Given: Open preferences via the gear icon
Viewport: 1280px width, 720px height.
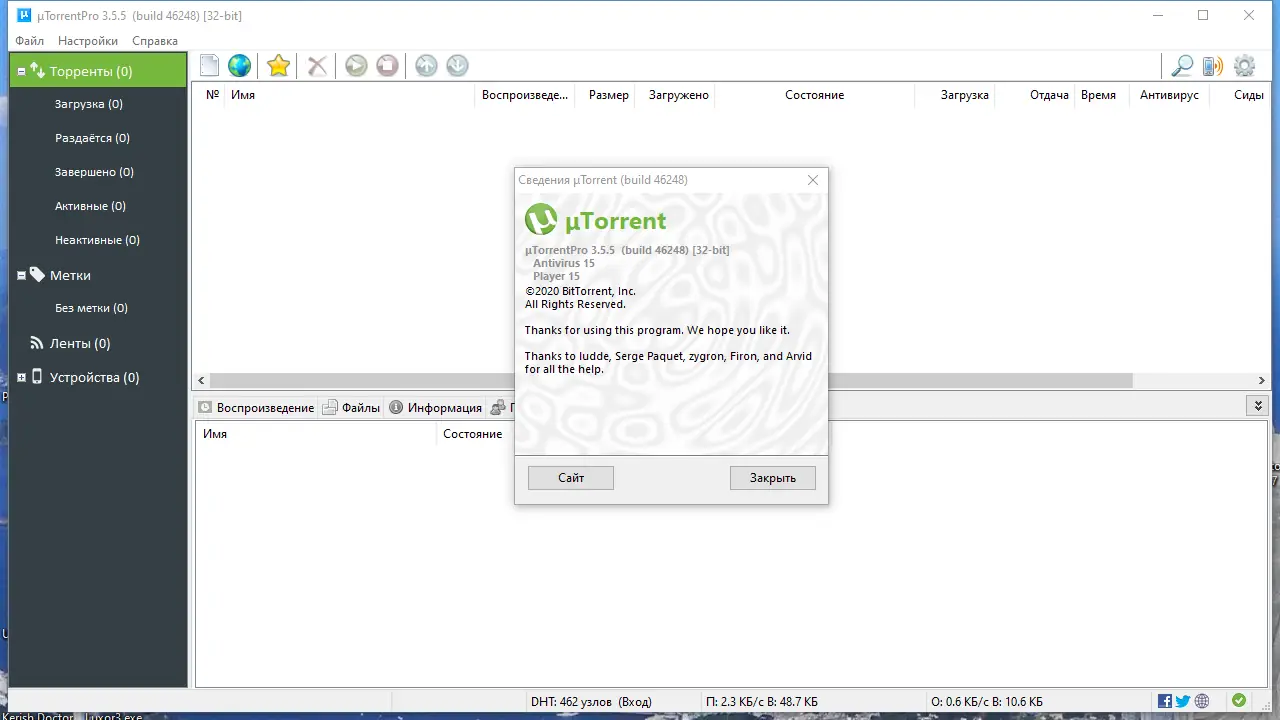Looking at the screenshot, I should tap(1244, 65).
